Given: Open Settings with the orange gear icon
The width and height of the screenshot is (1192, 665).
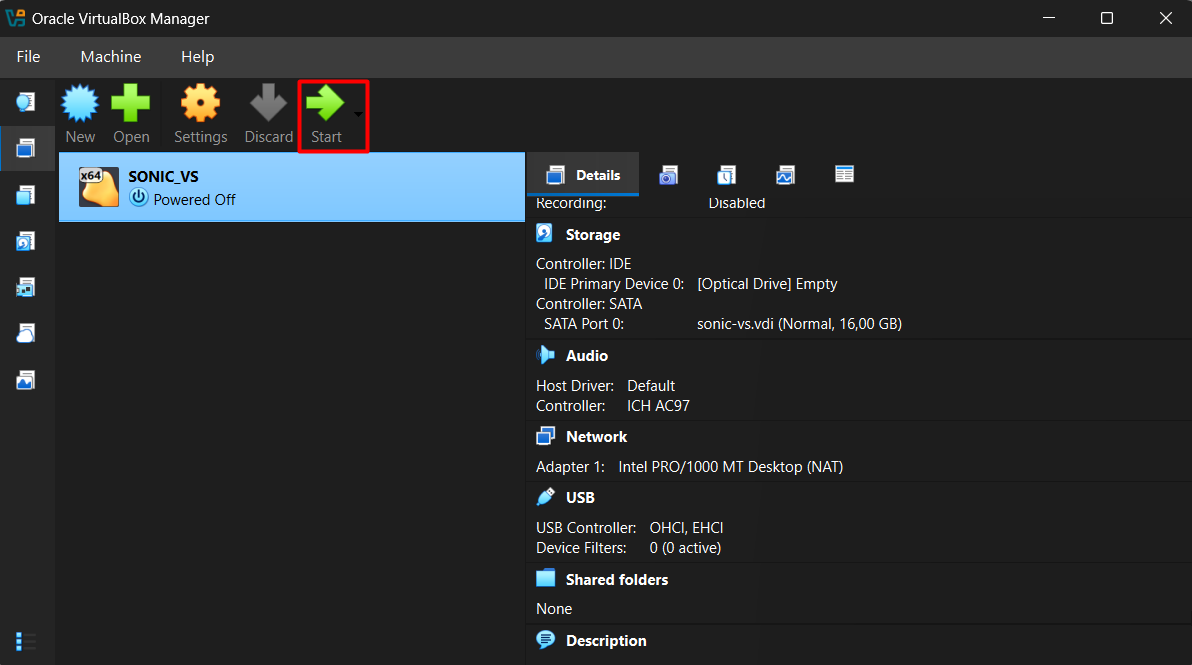Looking at the screenshot, I should pyautogui.click(x=200, y=103).
